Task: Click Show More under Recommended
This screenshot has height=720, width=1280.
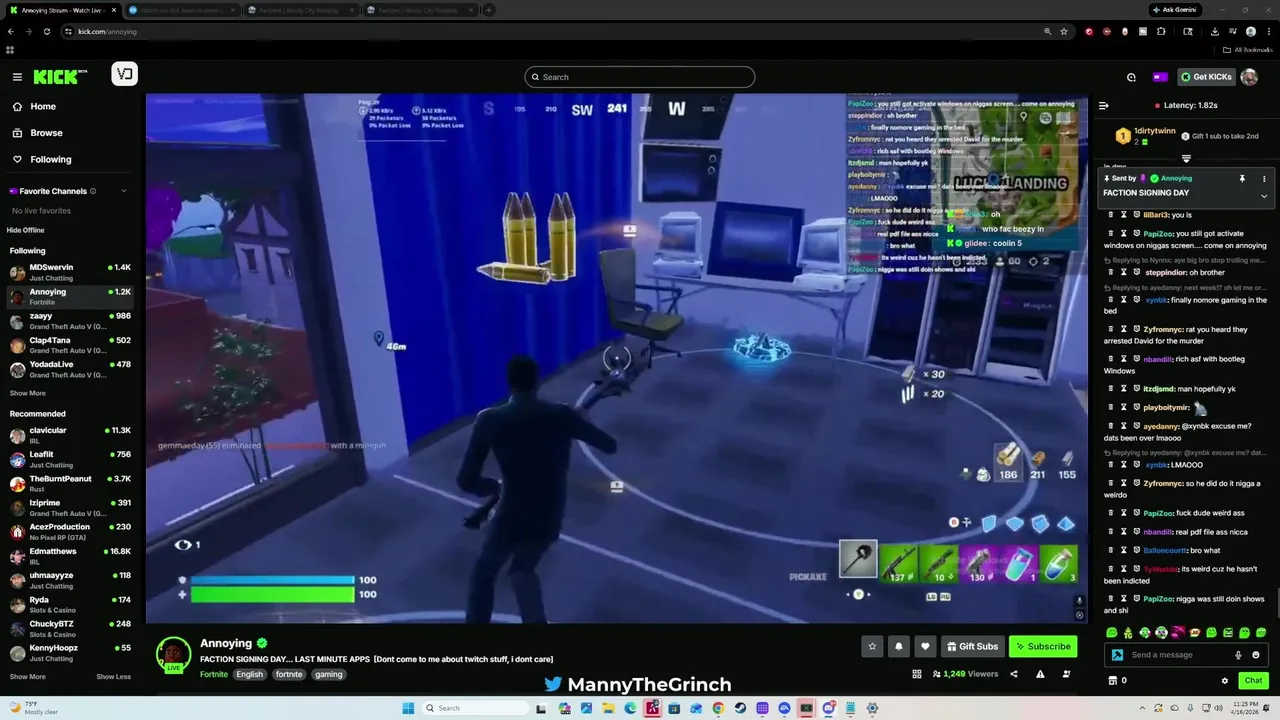Action: point(27,677)
